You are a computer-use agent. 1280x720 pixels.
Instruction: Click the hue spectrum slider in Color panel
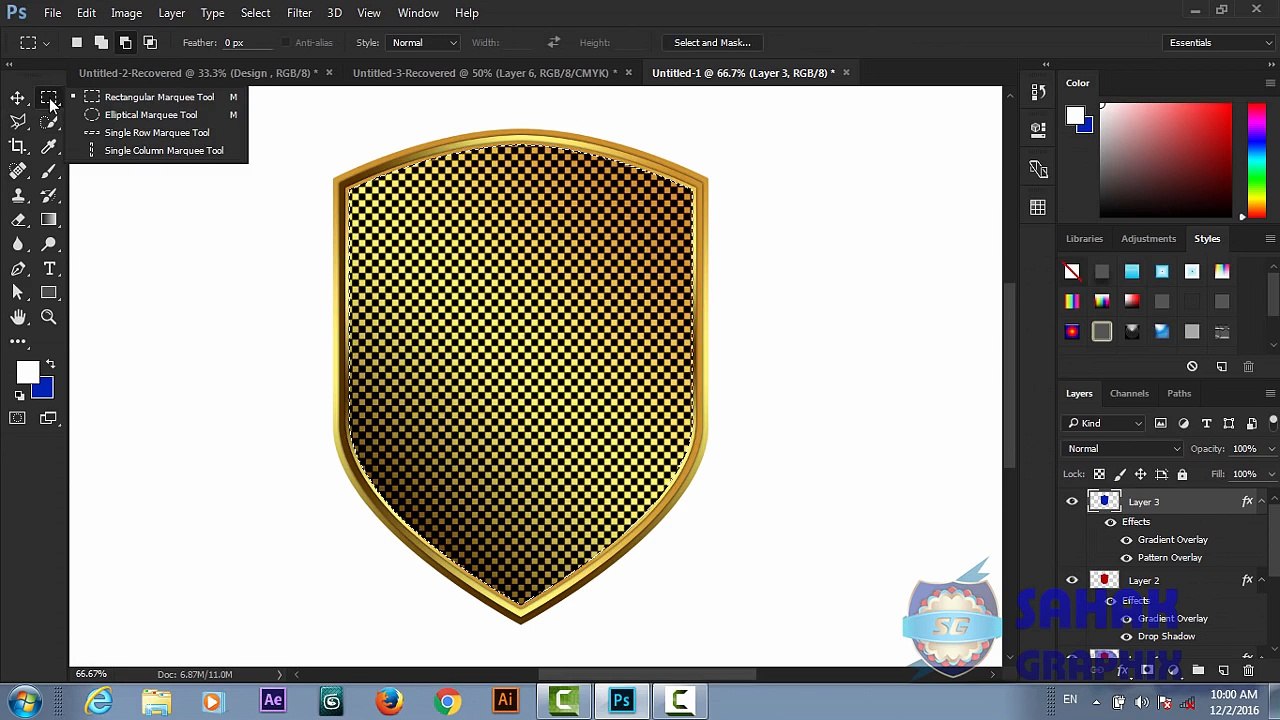coord(1257,160)
